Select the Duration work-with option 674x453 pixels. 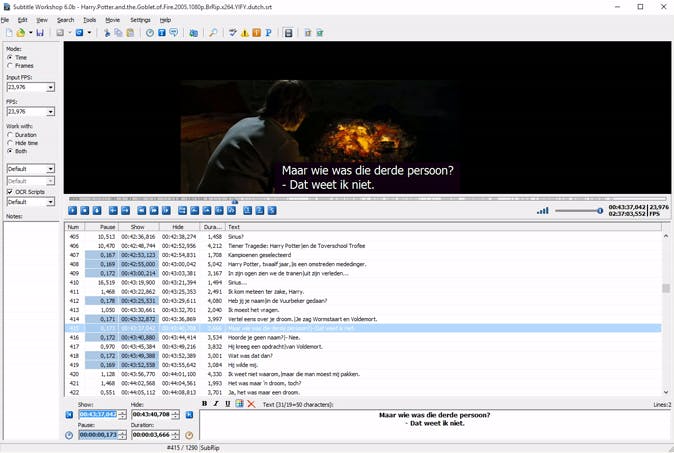(10, 134)
